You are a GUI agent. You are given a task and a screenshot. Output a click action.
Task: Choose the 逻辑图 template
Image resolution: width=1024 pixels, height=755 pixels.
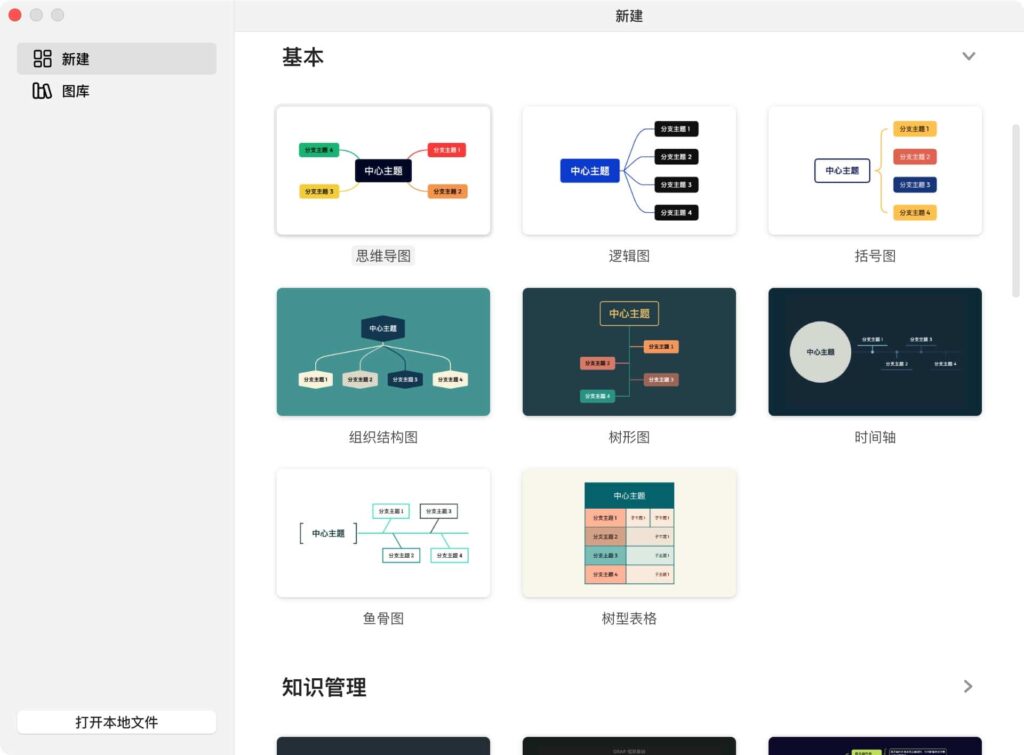coord(628,170)
